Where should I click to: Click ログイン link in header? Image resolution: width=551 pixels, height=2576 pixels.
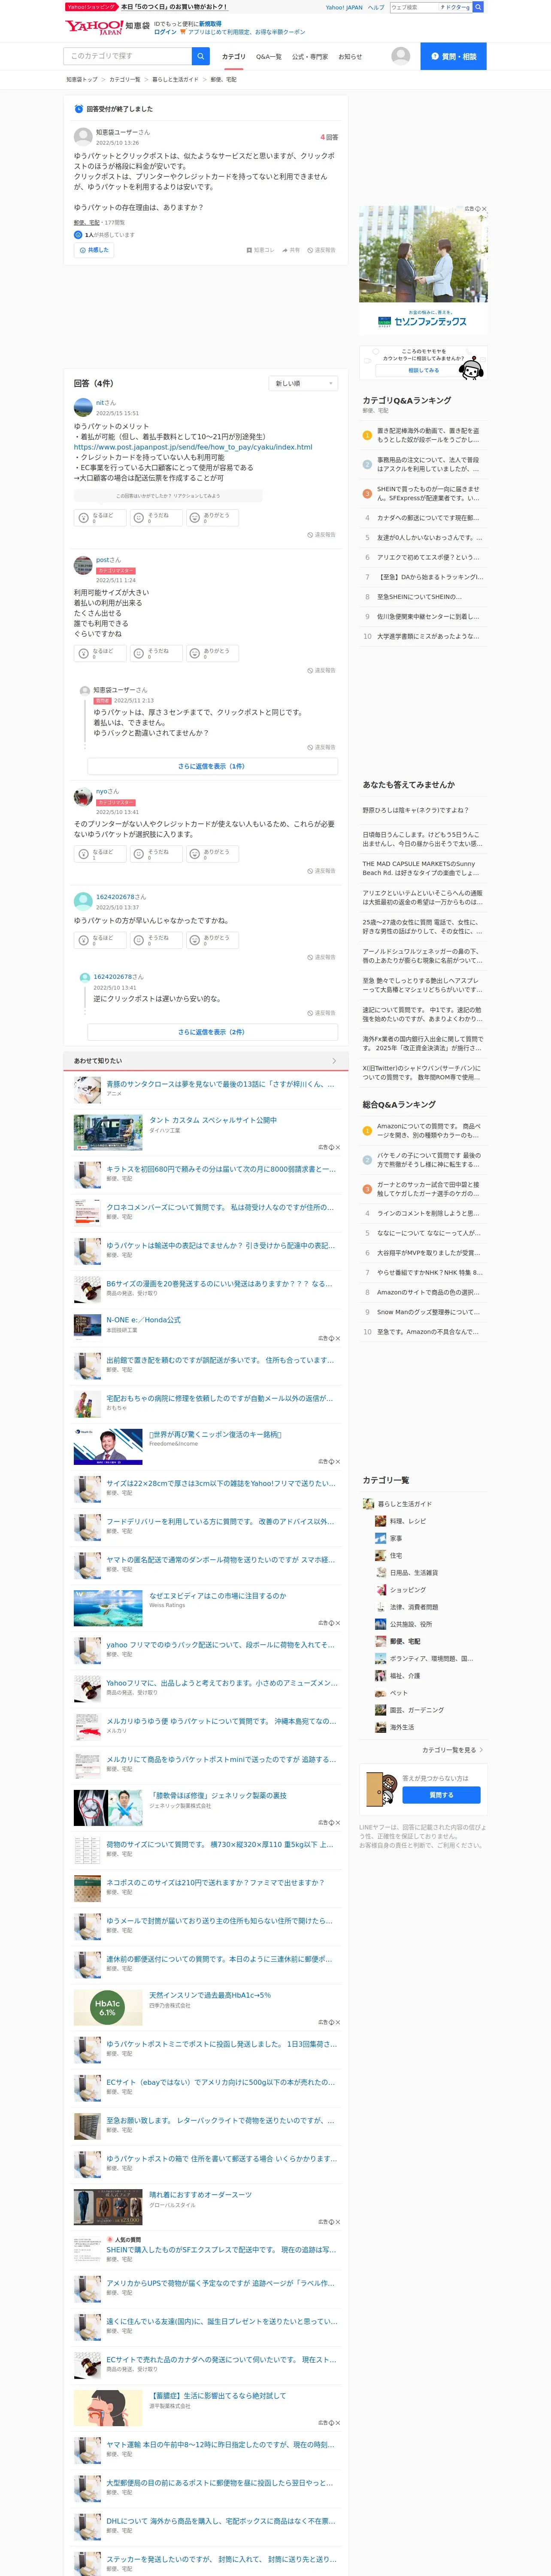coord(165,32)
